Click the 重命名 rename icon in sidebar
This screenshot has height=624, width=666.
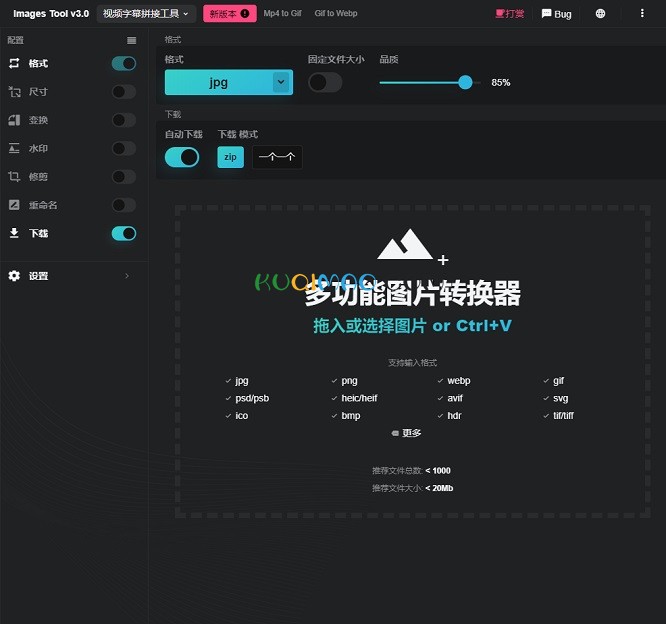(14, 205)
